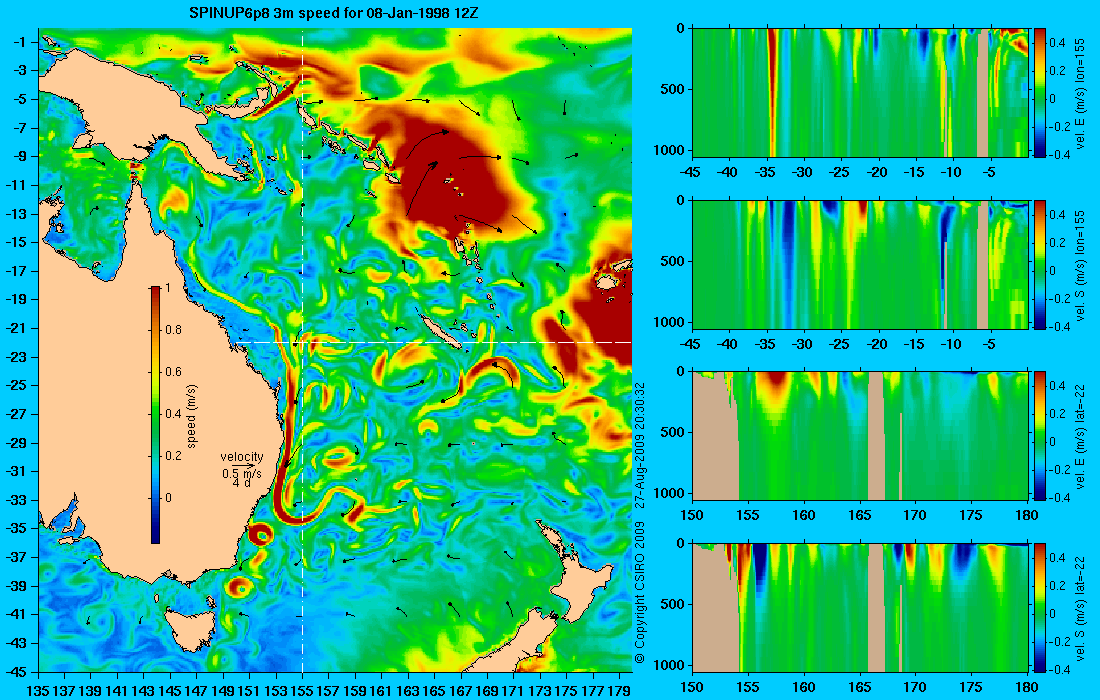Select the vel. S lon=155 section plot

point(860,264)
